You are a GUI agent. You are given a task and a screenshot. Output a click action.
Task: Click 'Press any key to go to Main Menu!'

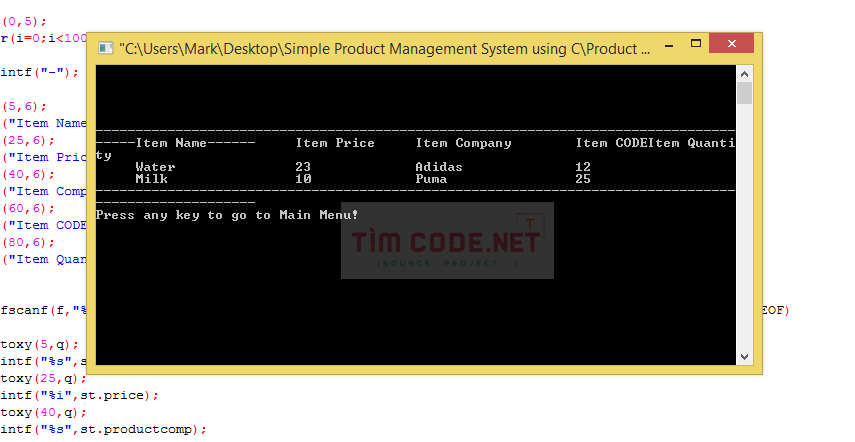(227, 215)
